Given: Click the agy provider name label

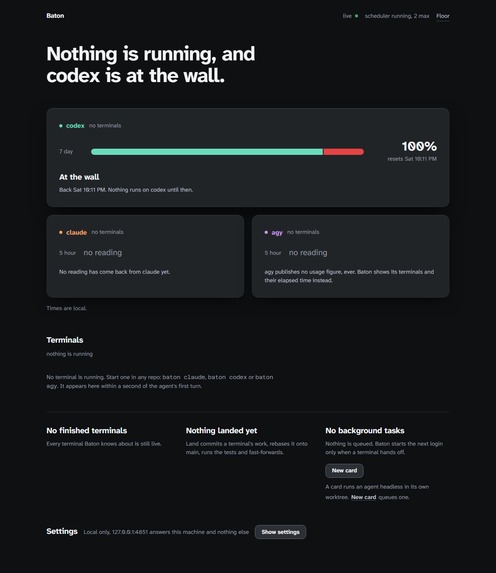Looking at the screenshot, I should (x=277, y=232).
